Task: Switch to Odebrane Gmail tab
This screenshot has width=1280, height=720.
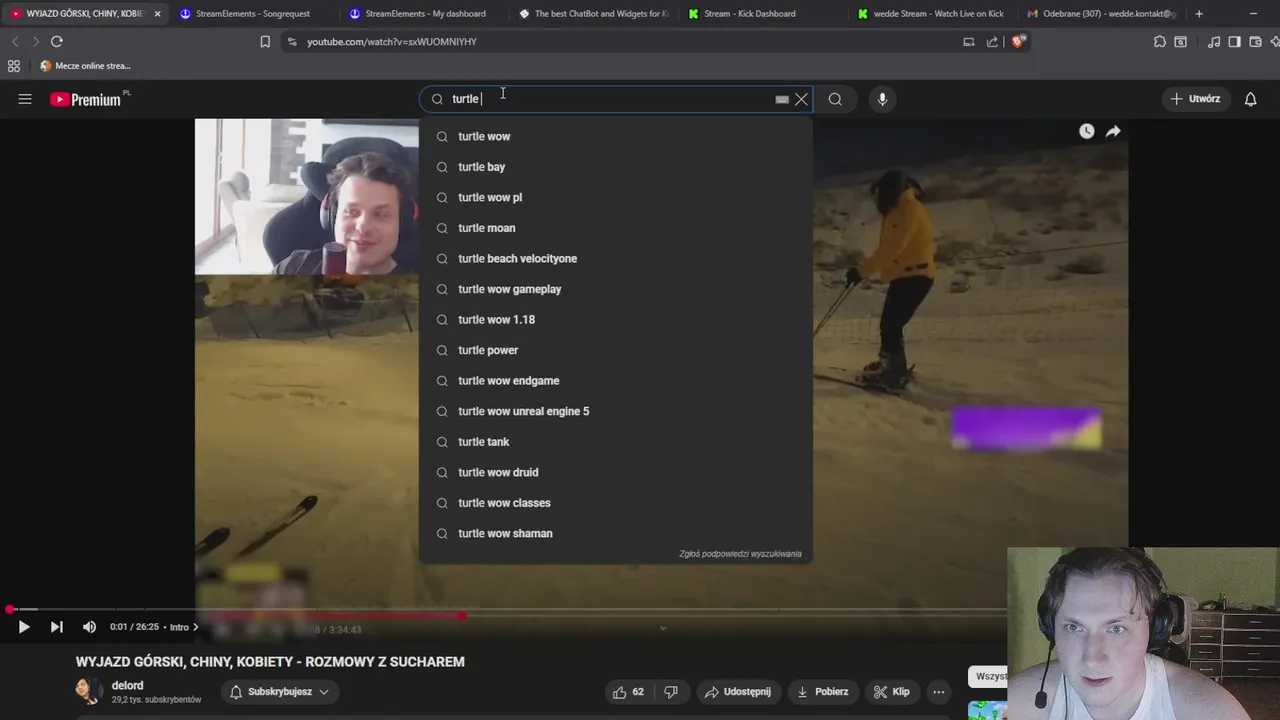Action: click(x=1102, y=14)
